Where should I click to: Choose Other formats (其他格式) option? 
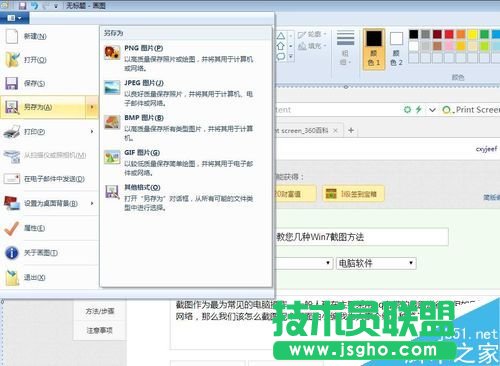tap(186, 197)
